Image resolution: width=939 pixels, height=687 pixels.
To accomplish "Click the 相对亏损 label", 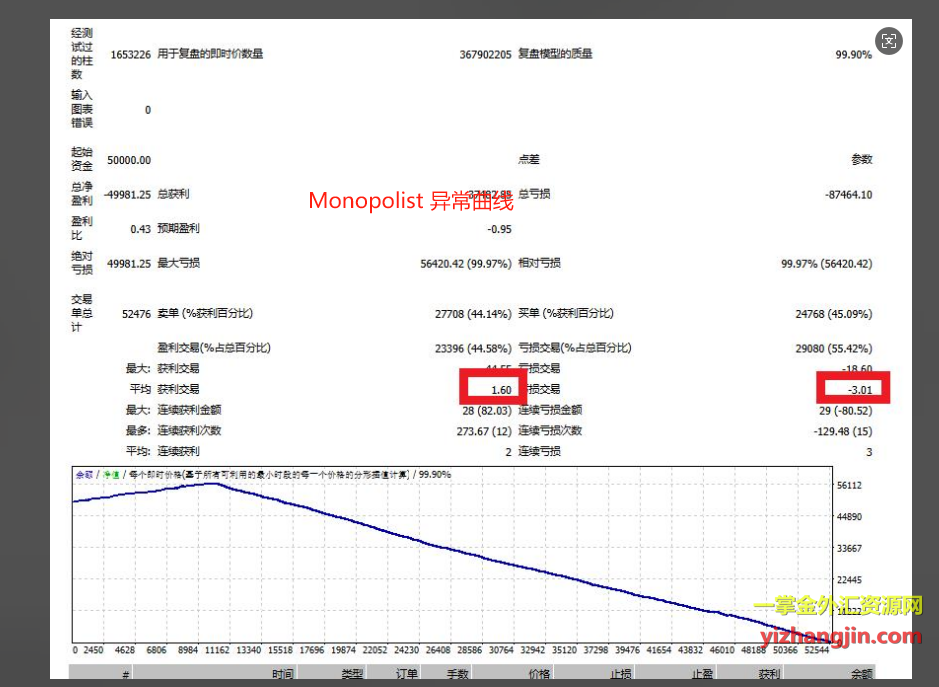I will [540, 263].
